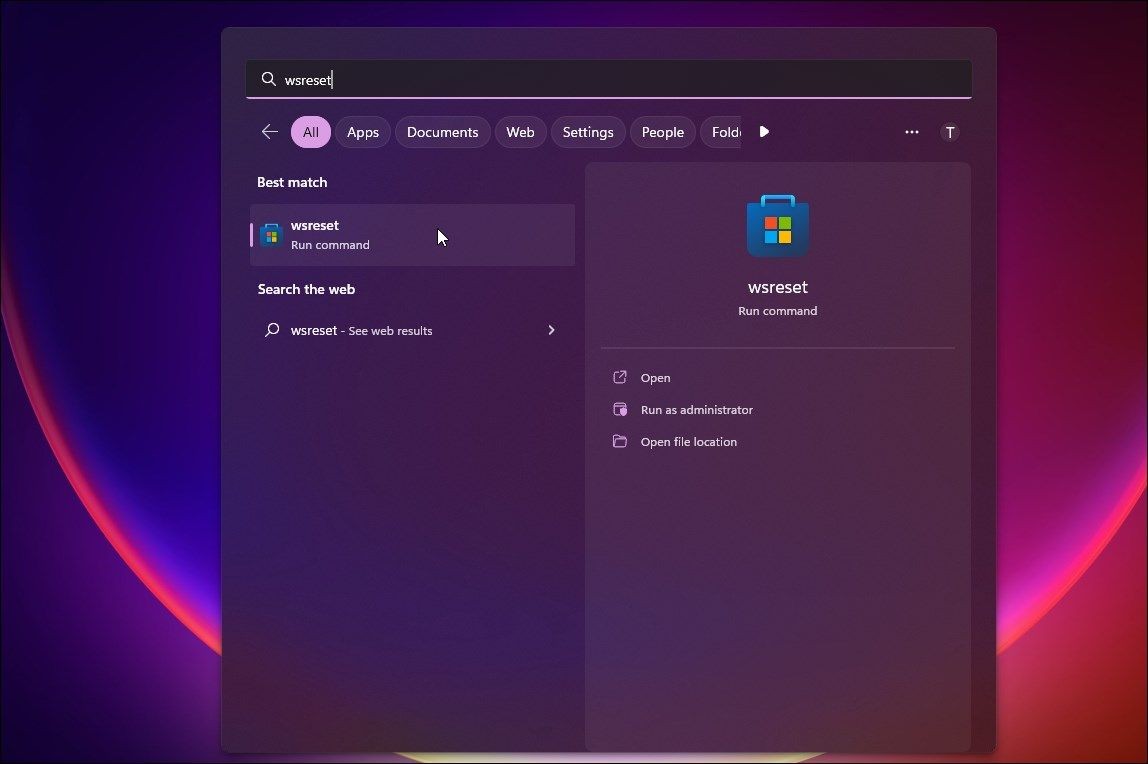Image resolution: width=1148 pixels, height=764 pixels.
Task: Click the small wsreset Store icon in results
Action: (x=272, y=235)
